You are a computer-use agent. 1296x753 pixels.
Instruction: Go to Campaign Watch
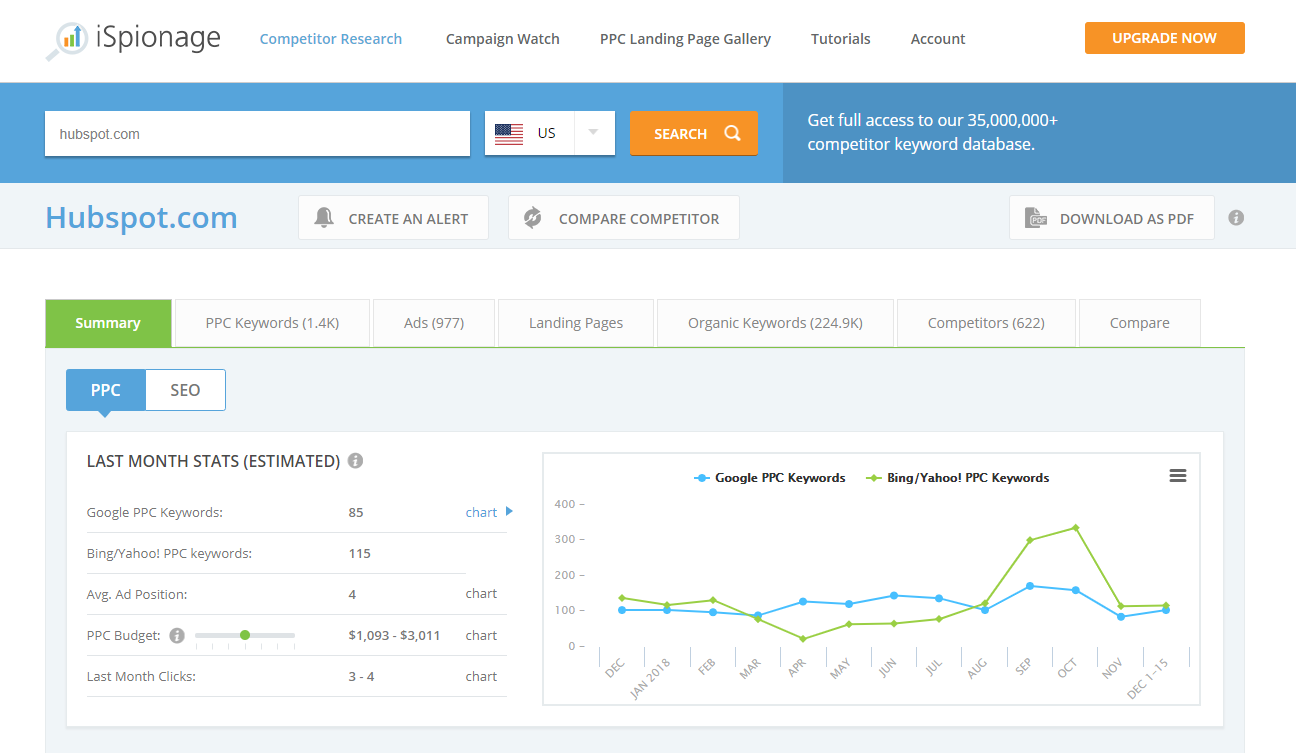[x=503, y=39]
